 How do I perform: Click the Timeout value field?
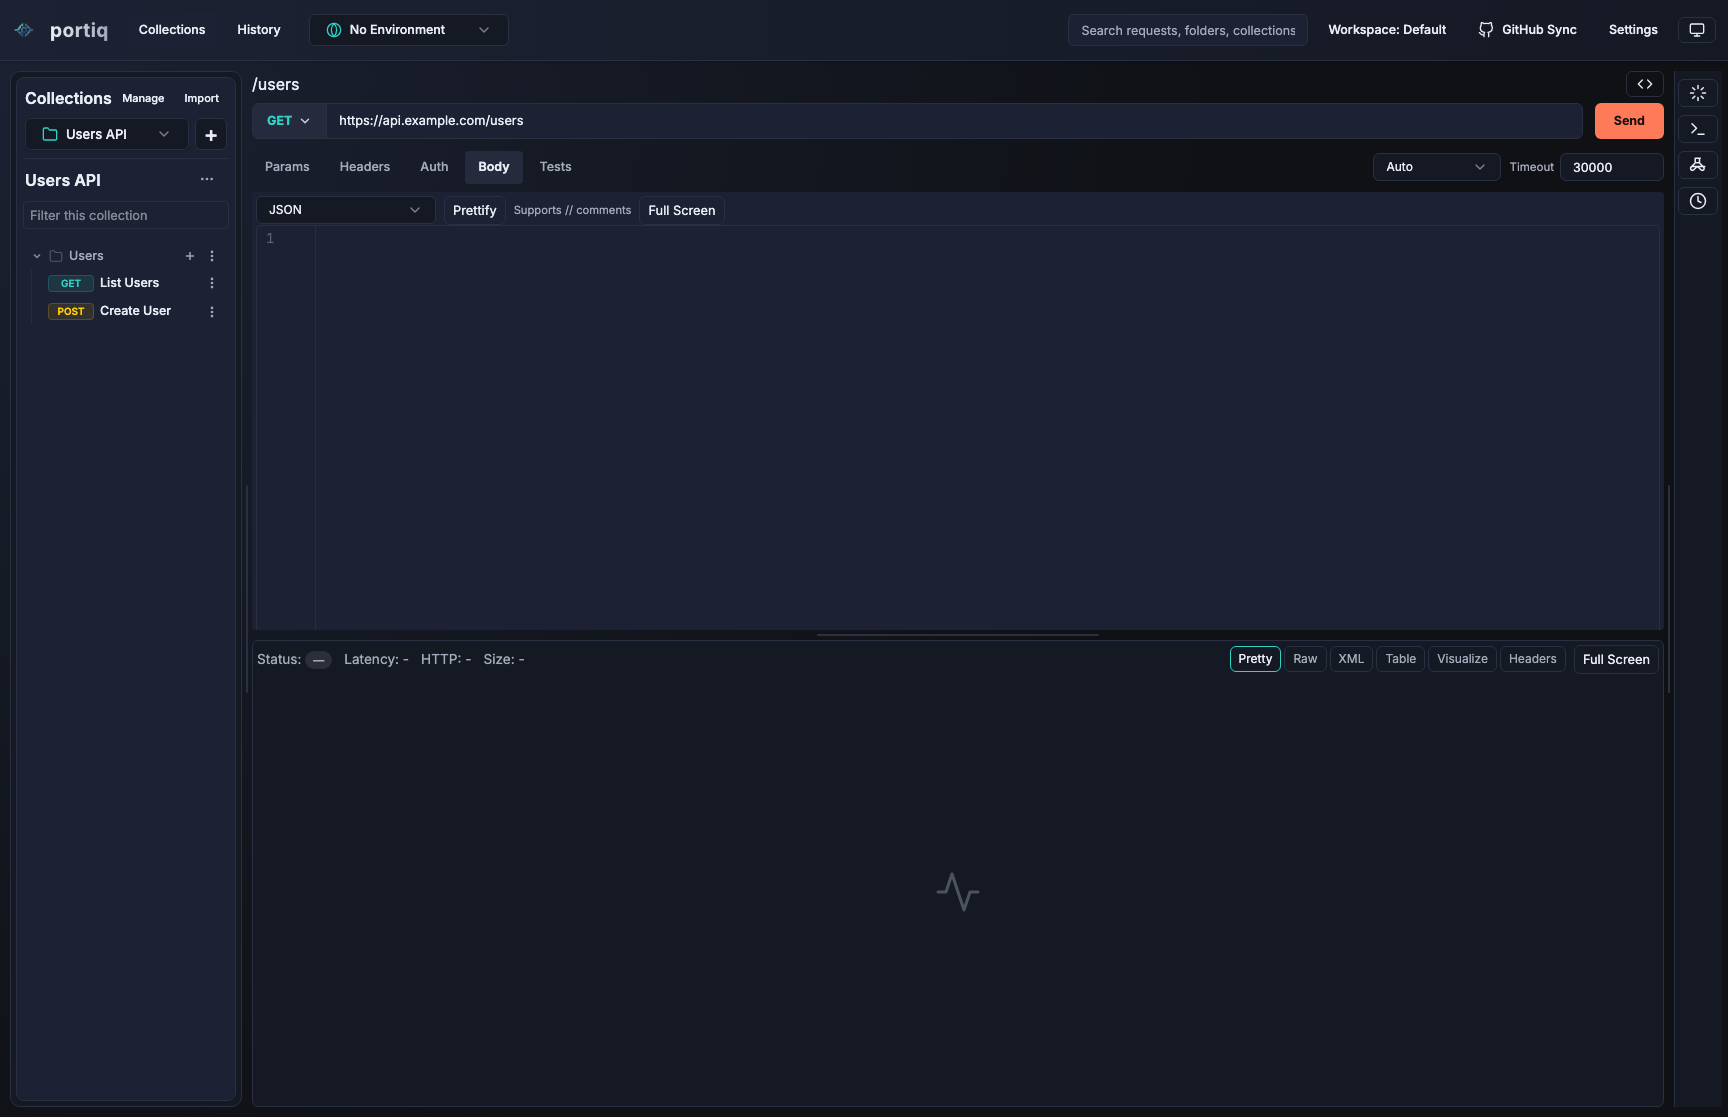point(1612,167)
